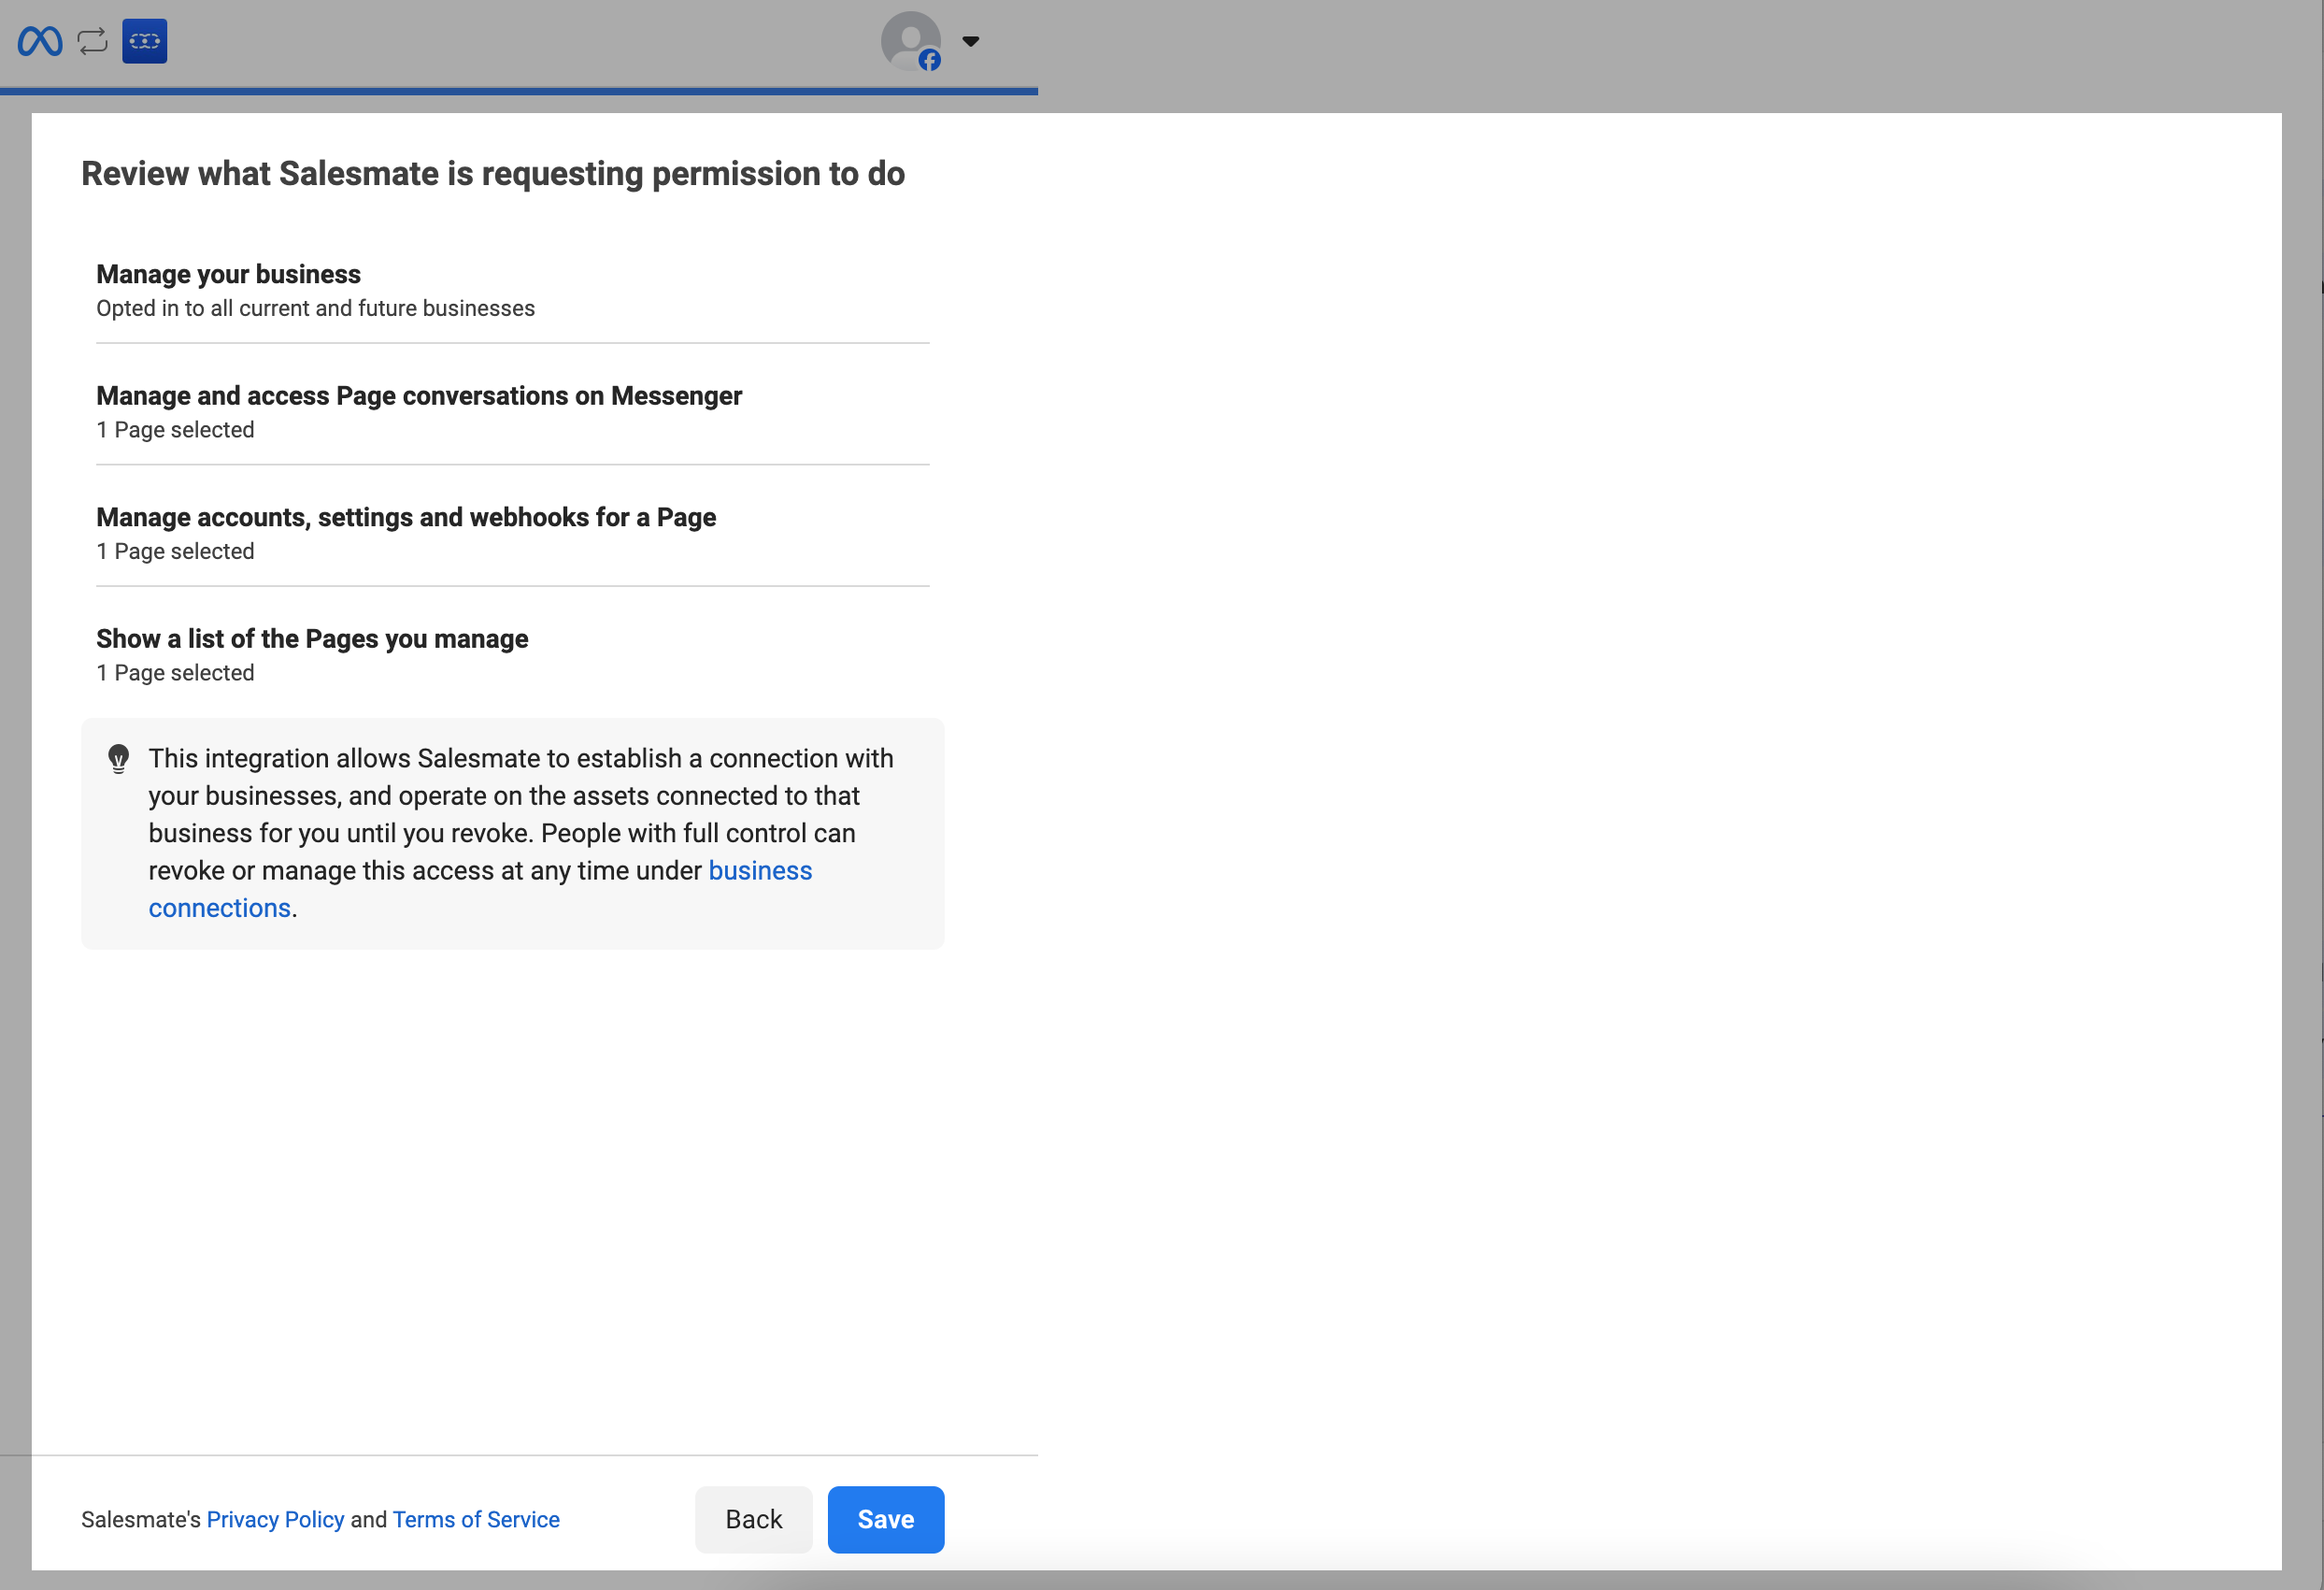Open Salesmate's Privacy Policy link
The image size is (2324, 1590).
coord(275,1519)
